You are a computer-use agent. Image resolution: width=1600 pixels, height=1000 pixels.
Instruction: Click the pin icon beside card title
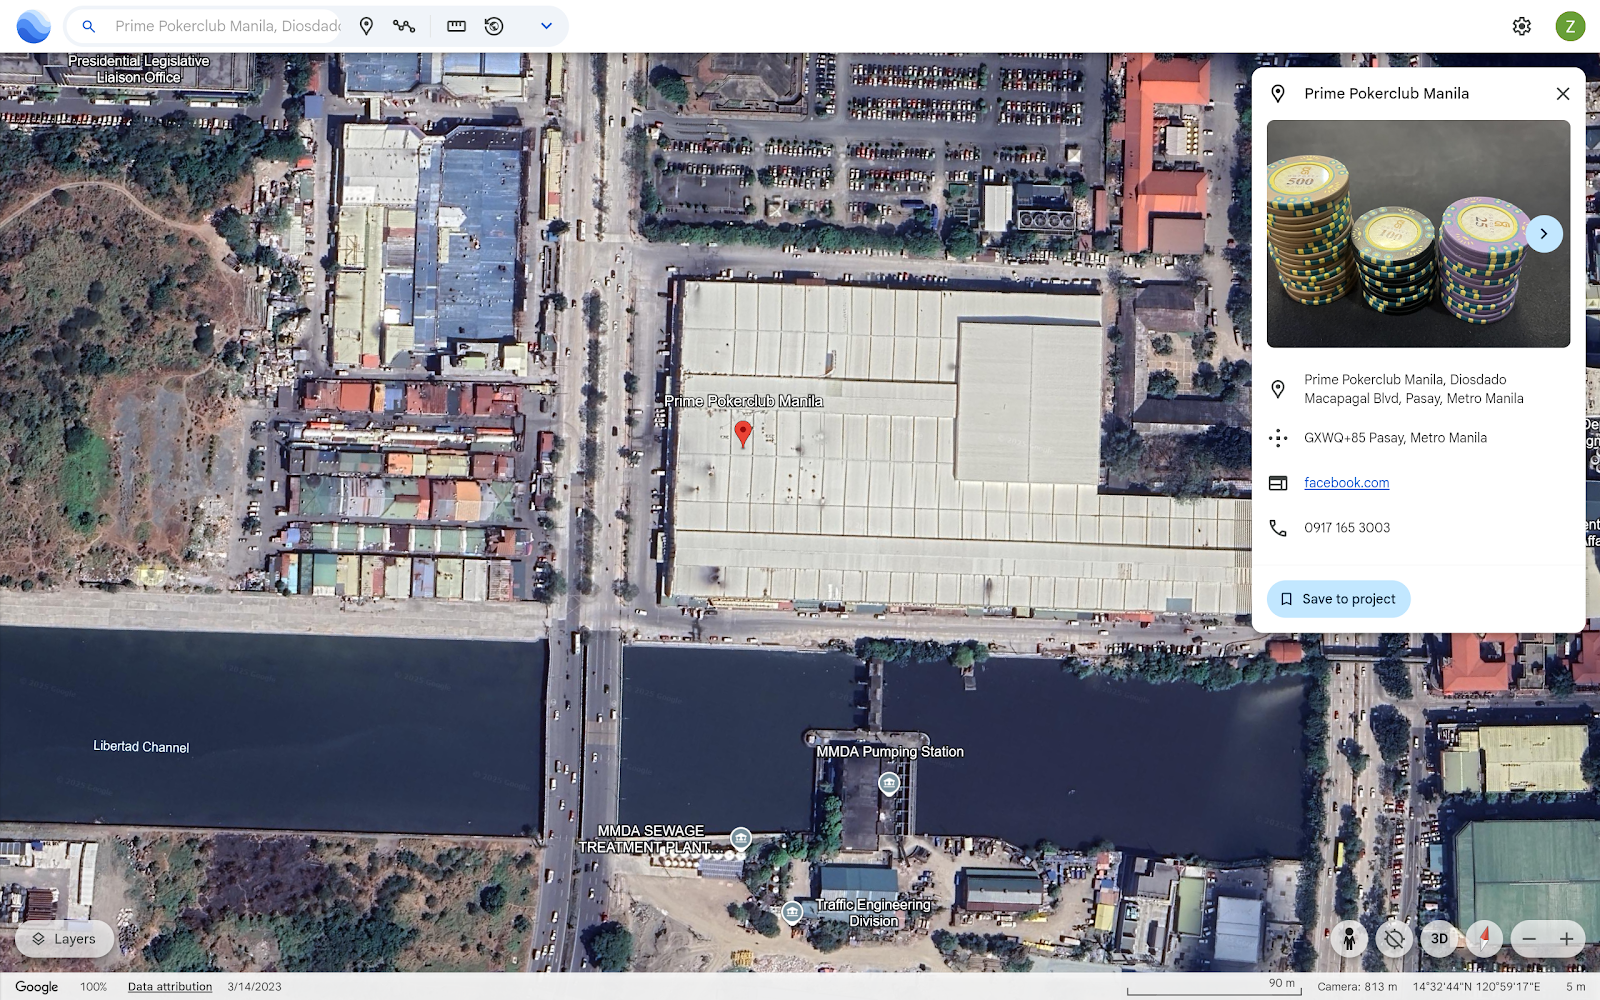pos(1278,93)
